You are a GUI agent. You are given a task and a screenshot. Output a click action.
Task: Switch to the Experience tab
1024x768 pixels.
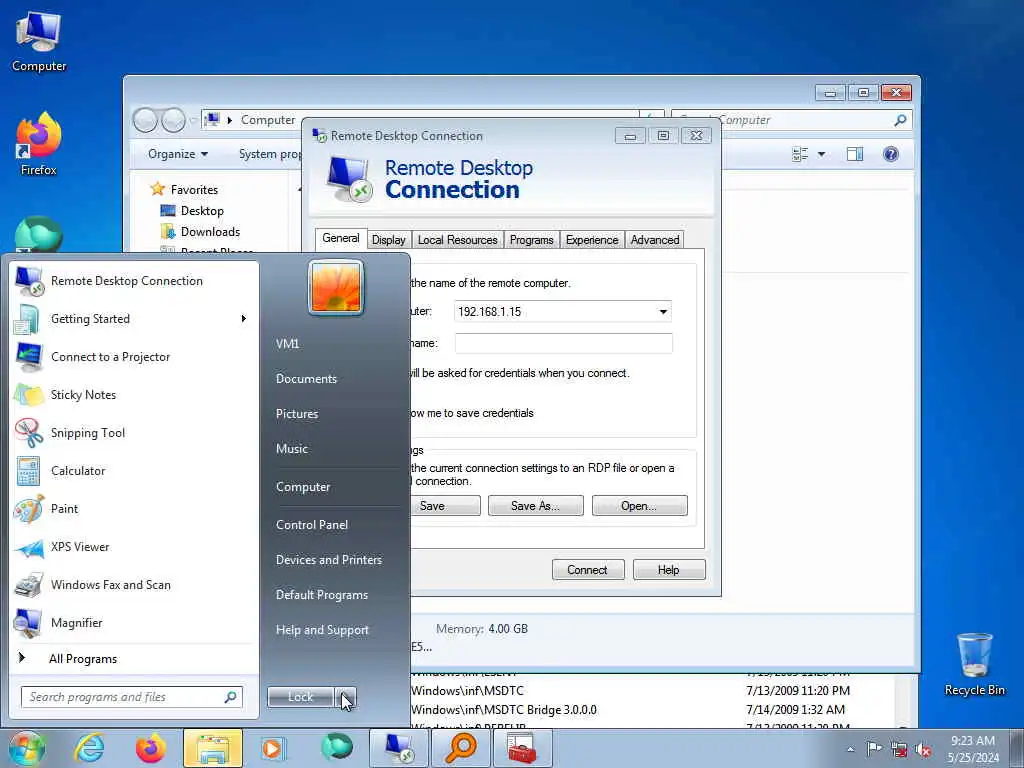tap(592, 240)
